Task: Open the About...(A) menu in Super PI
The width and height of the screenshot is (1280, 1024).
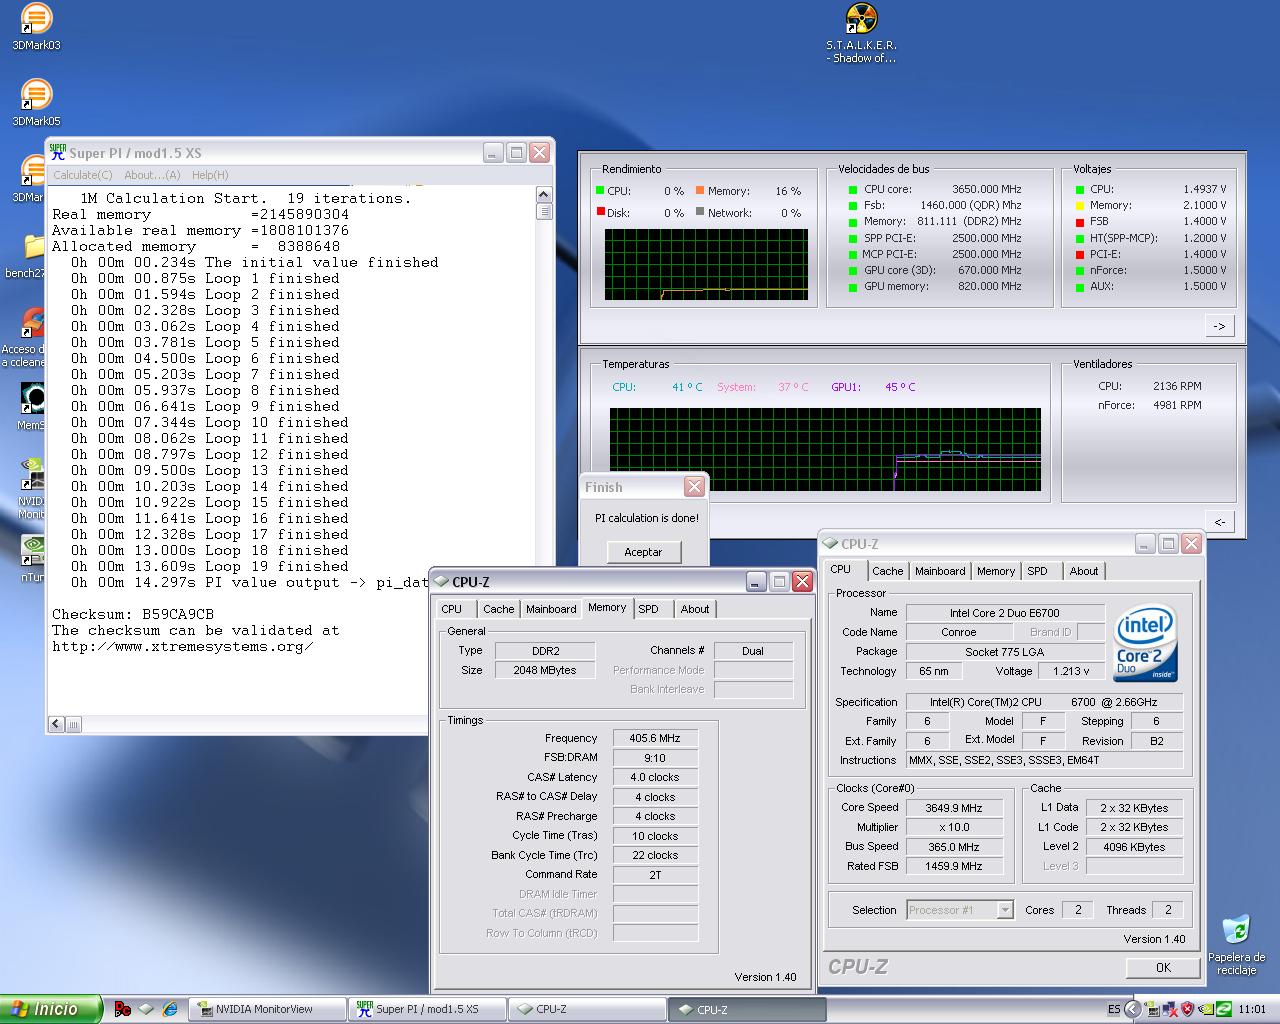Action: point(152,175)
